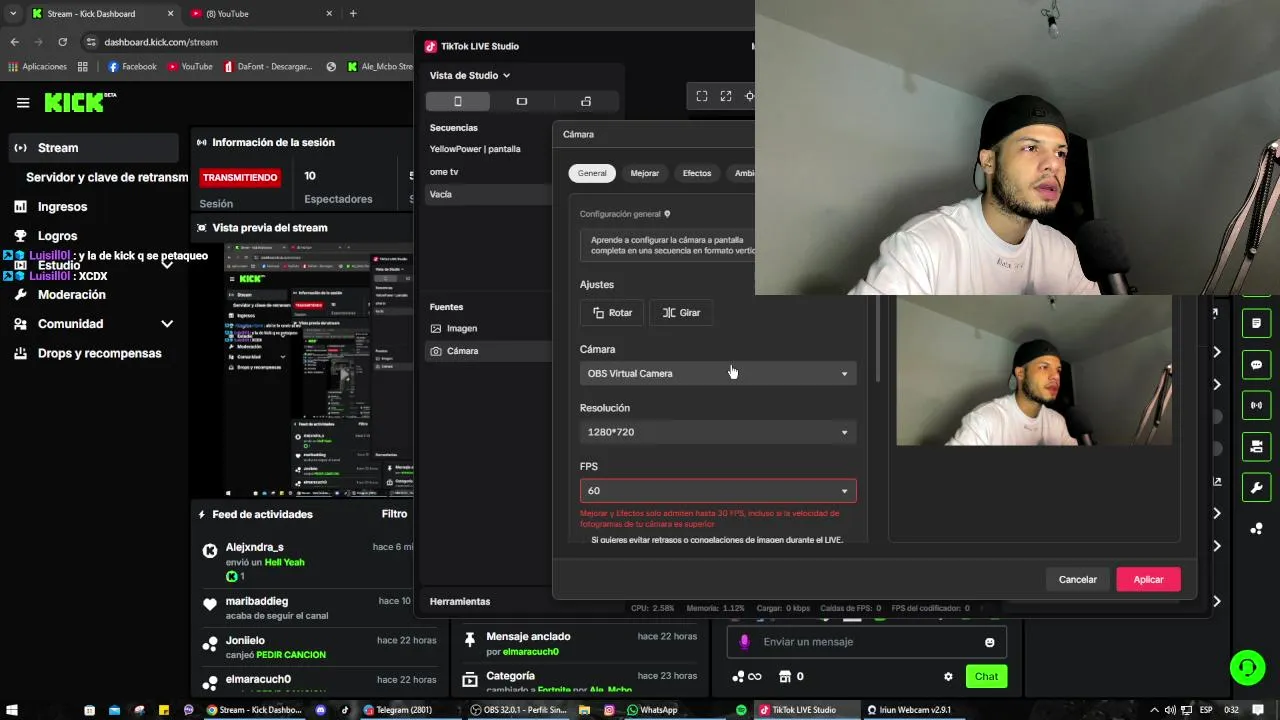Select the Vacía scene
The height and width of the screenshot is (720, 1280).
tap(488, 194)
